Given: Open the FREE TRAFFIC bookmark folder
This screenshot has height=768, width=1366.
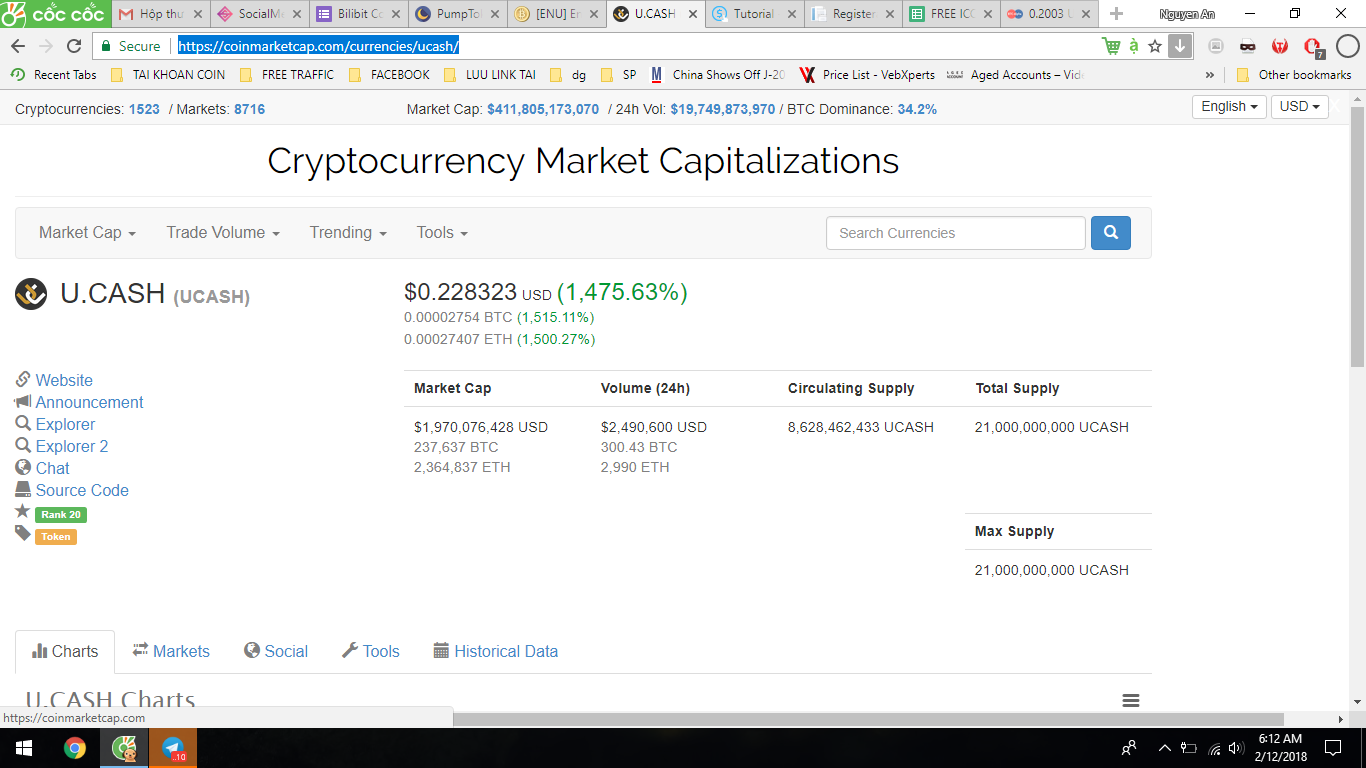Looking at the screenshot, I should click(x=287, y=75).
